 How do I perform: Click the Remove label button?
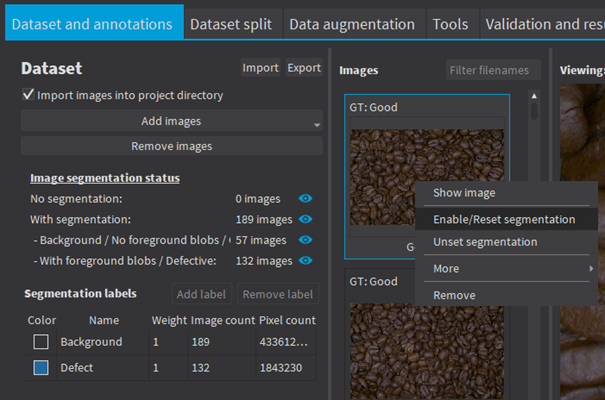tap(278, 294)
